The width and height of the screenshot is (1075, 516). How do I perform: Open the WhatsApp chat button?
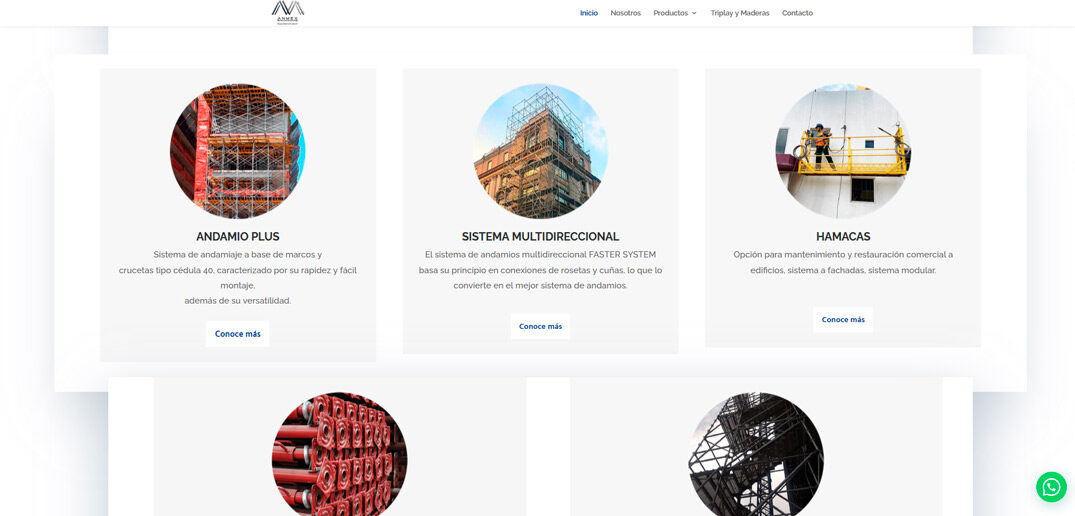[1051, 487]
